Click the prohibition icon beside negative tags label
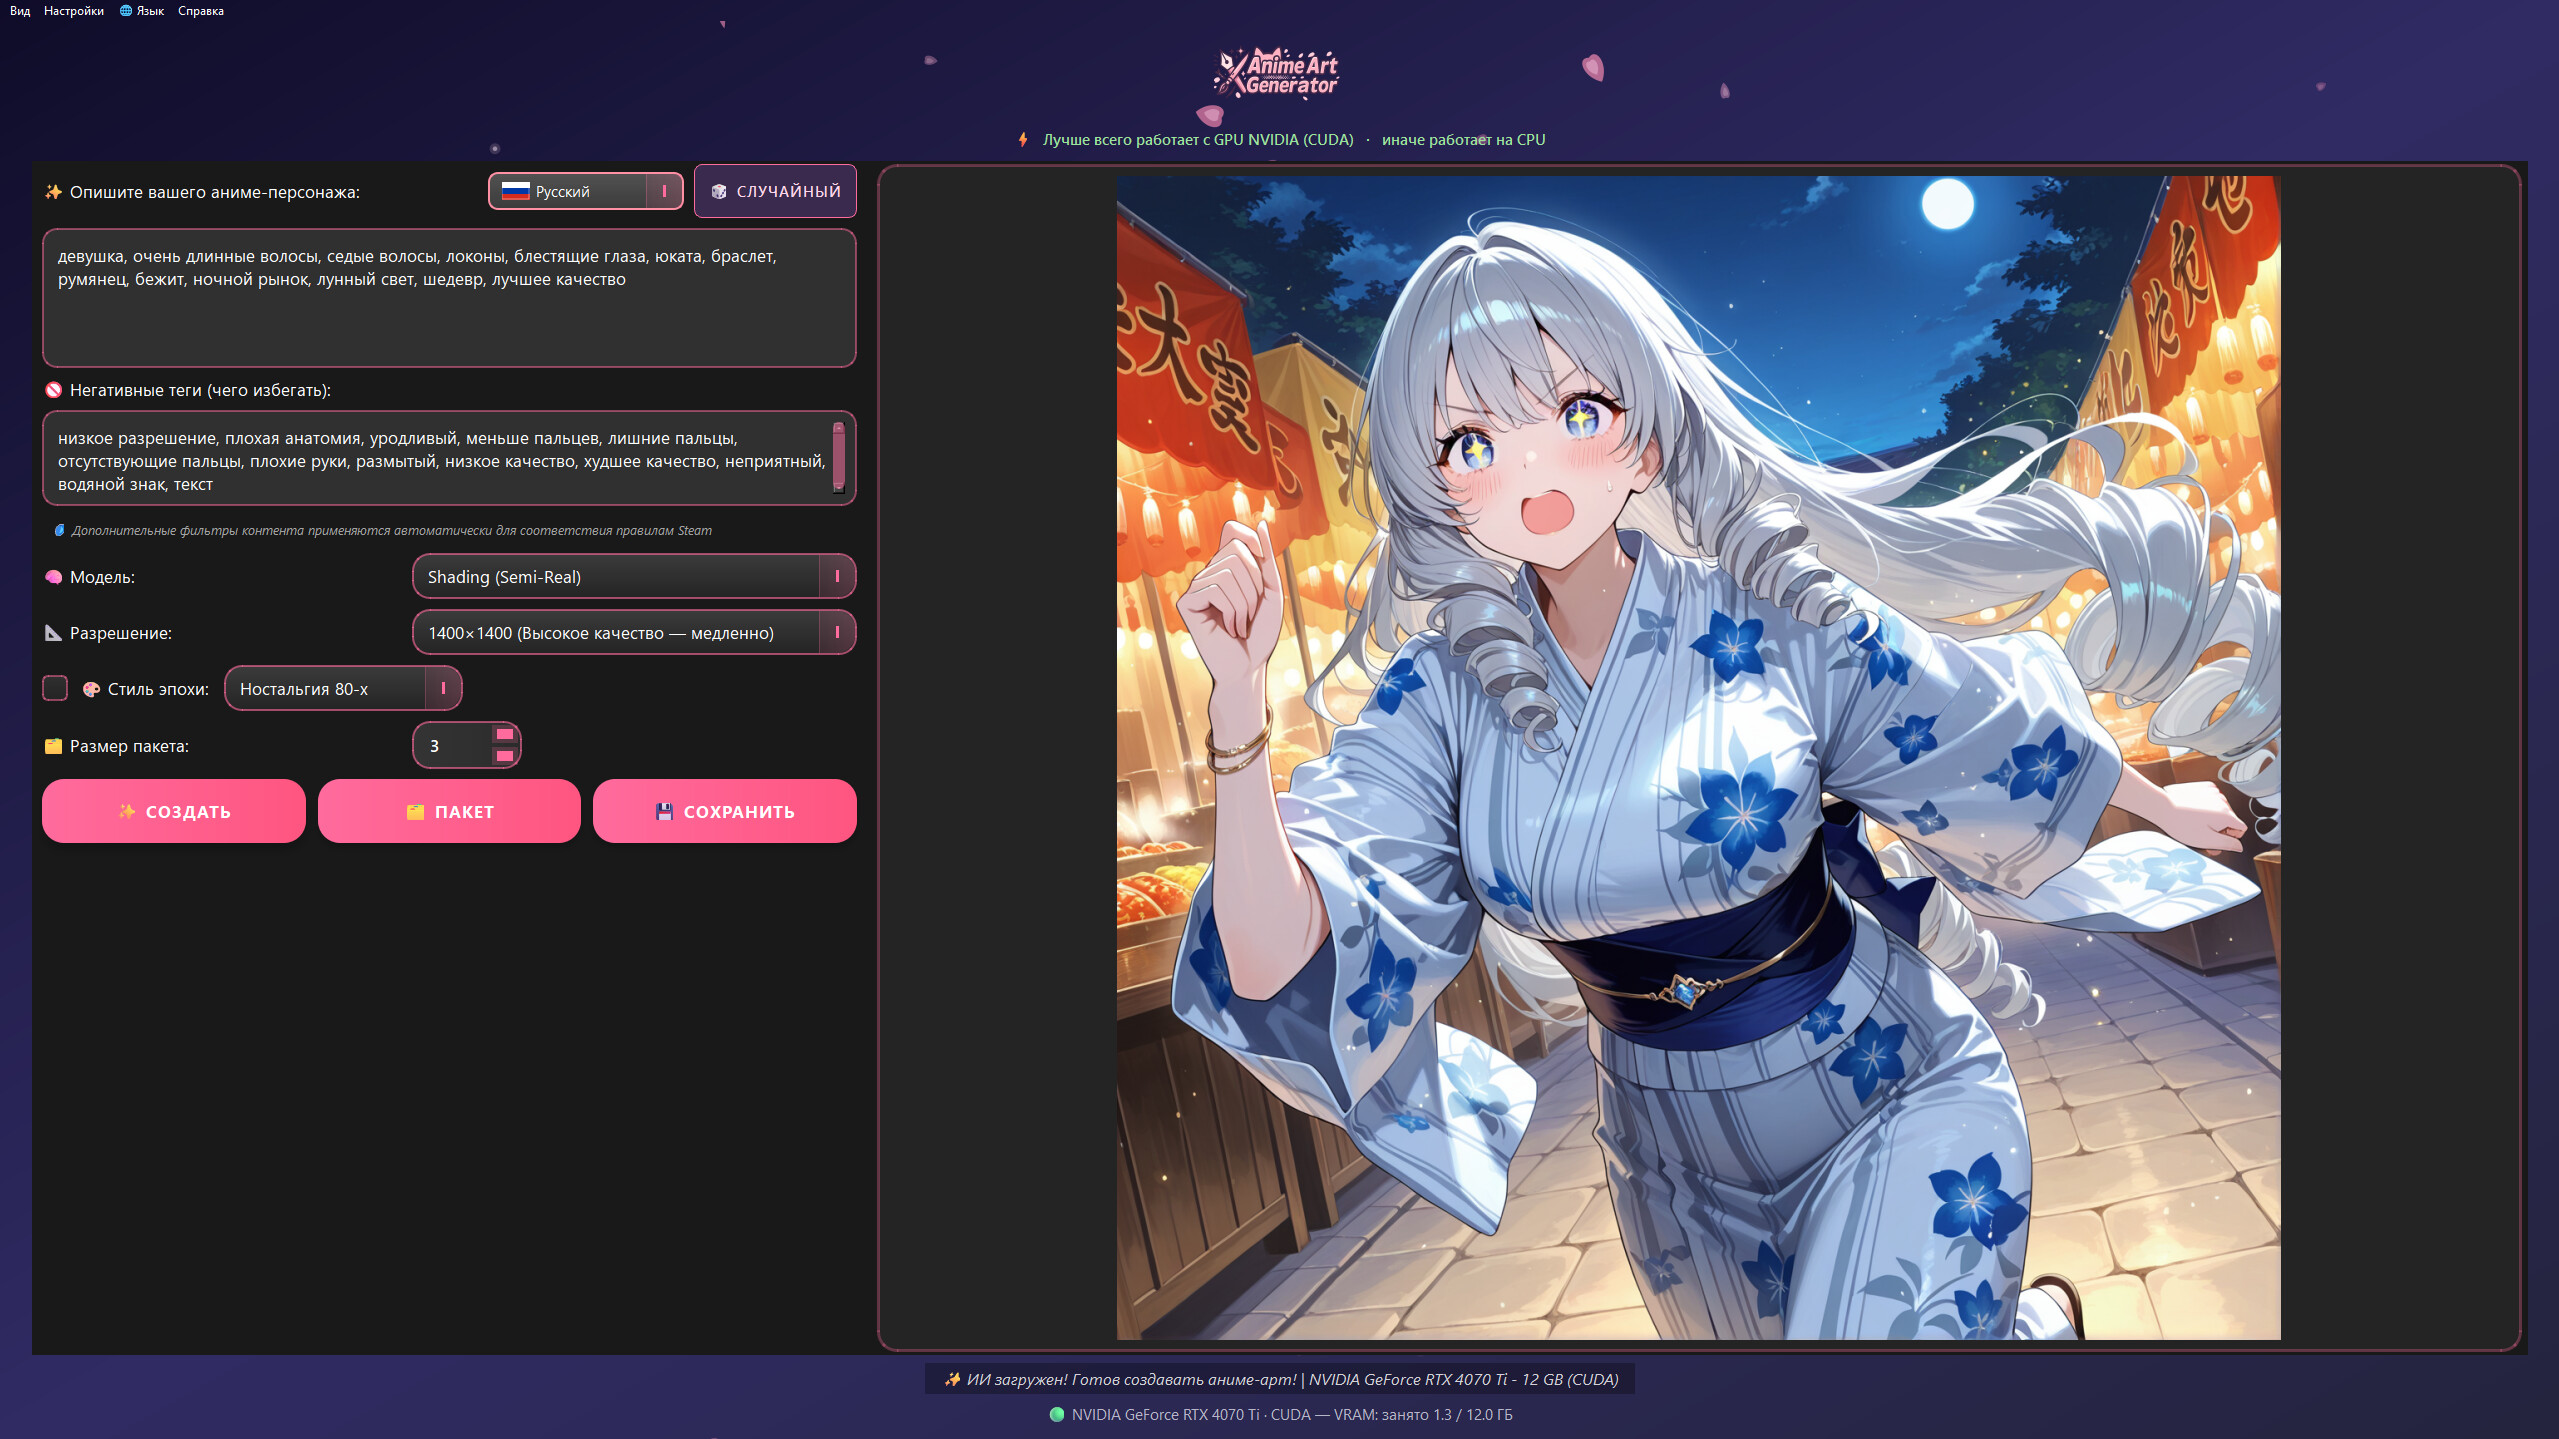This screenshot has height=1439, width=2559. point(54,390)
